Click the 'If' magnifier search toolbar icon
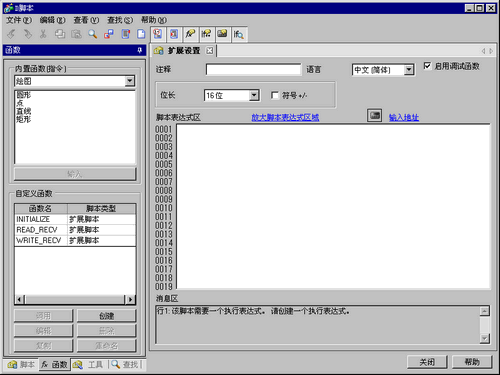The width and height of the screenshot is (500, 375). tap(239, 34)
